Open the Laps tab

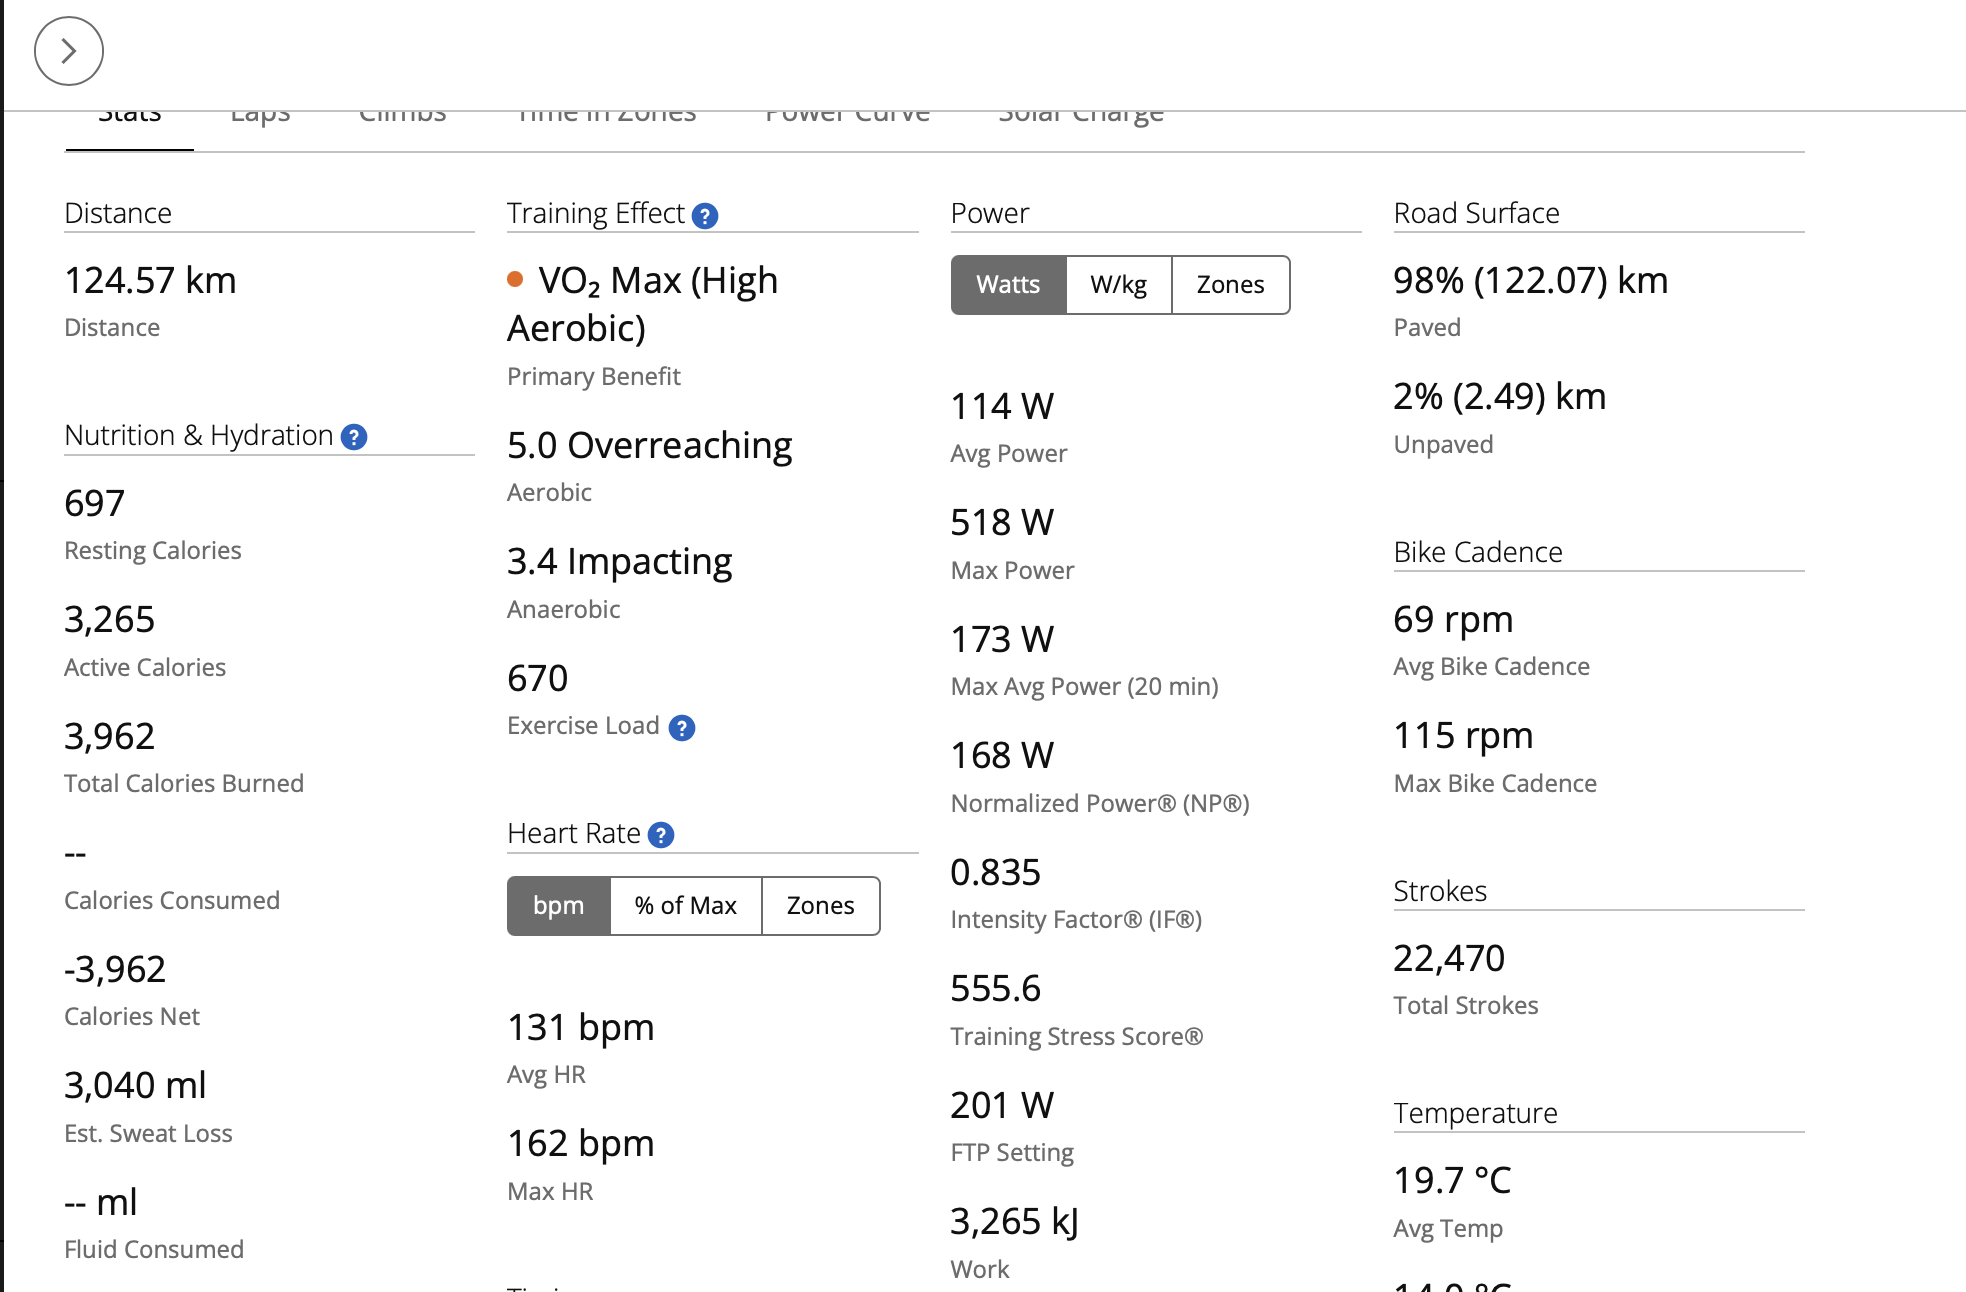[260, 118]
